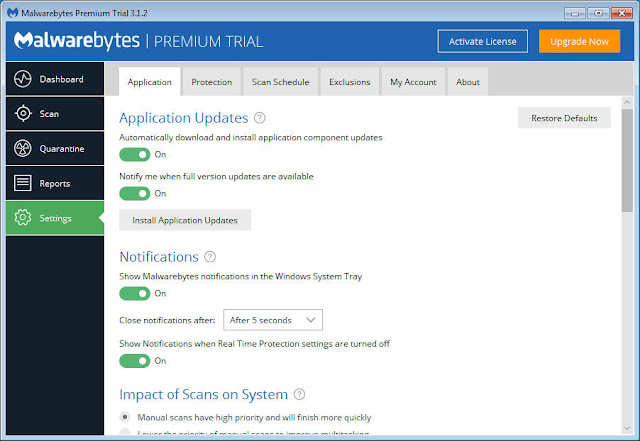The width and height of the screenshot is (640, 441).
Task: Select the Settings section
Action: pyautogui.click(x=55, y=218)
